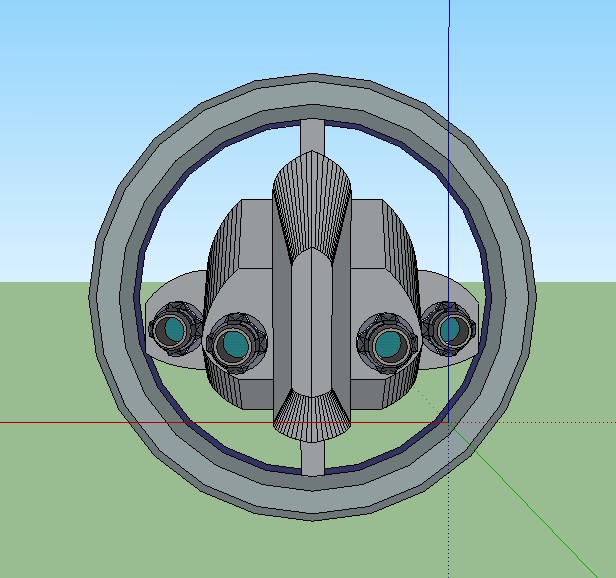
Task: Select the far-left teal engine lens
Action: click(x=172, y=330)
